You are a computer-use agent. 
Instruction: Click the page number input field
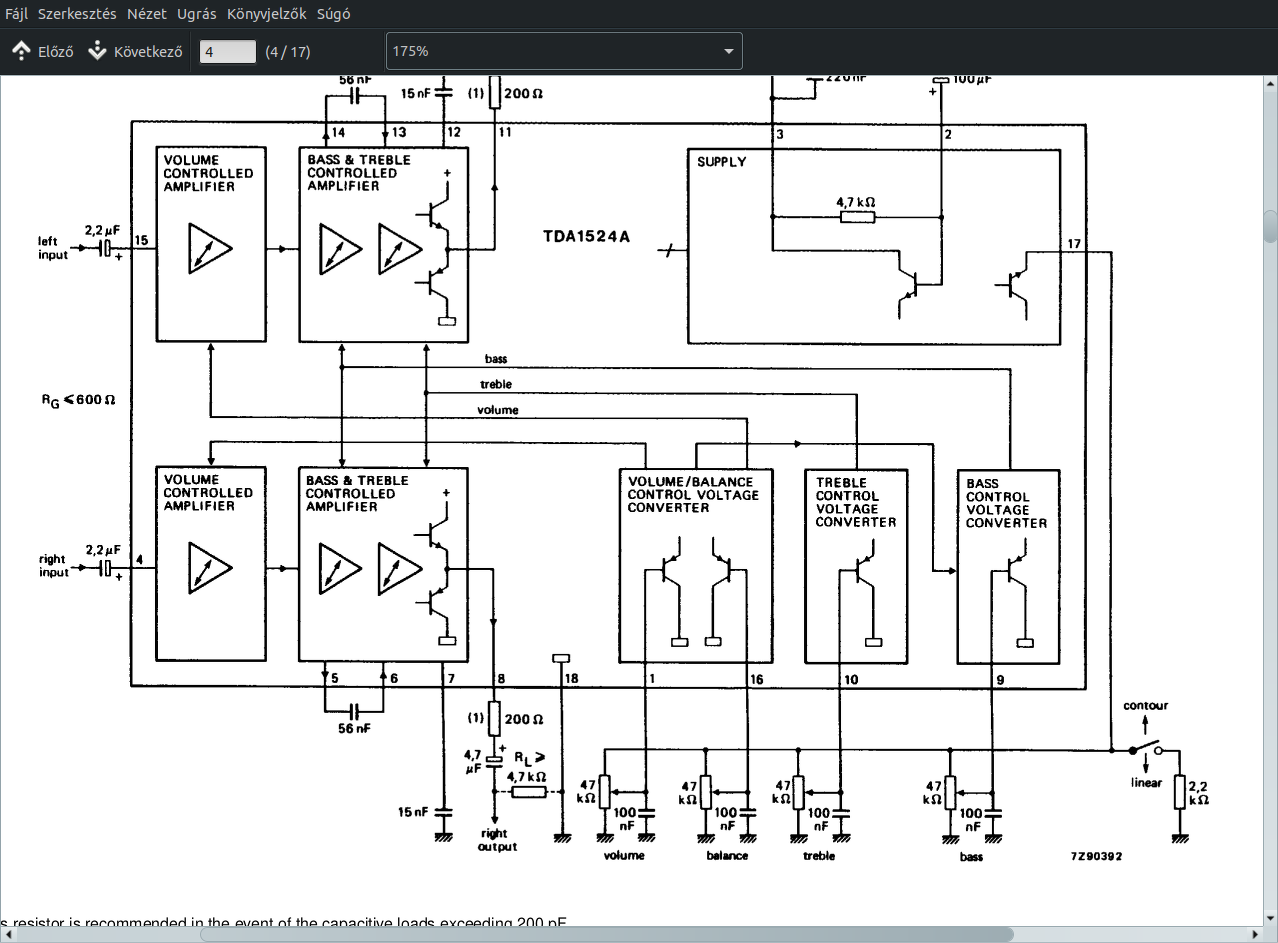coord(228,51)
